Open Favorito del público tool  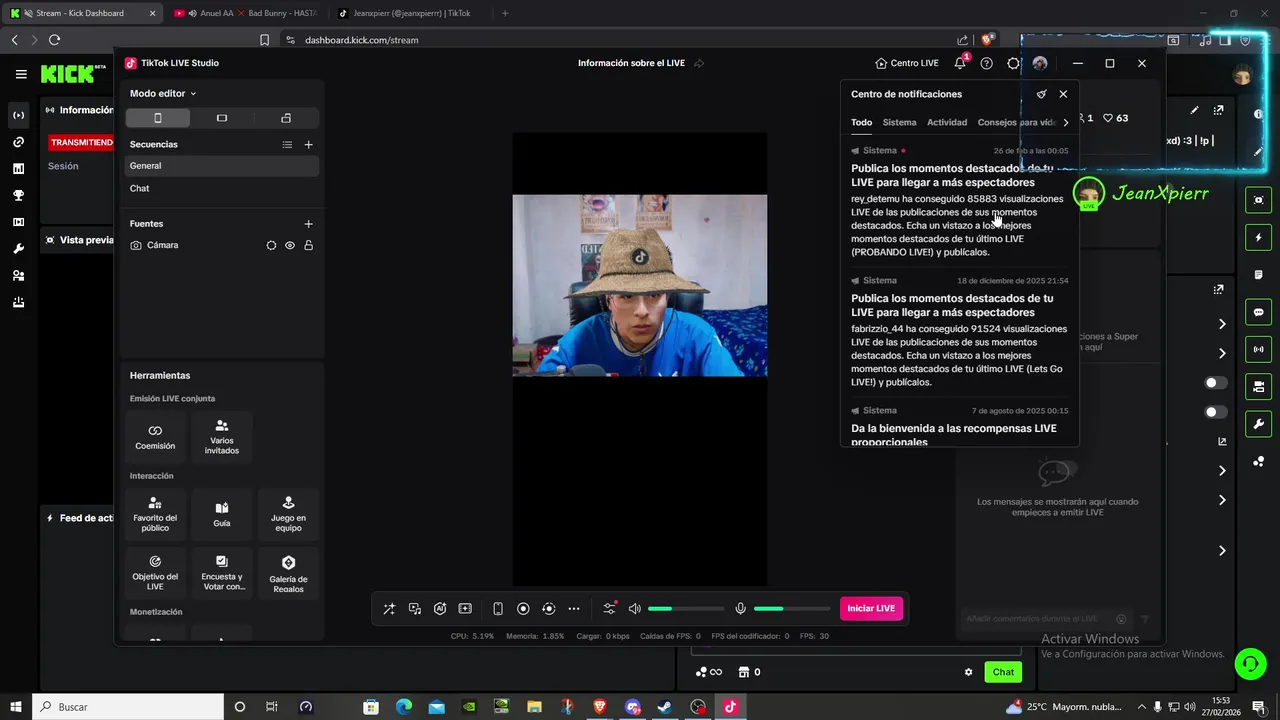click(x=155, y=514)
